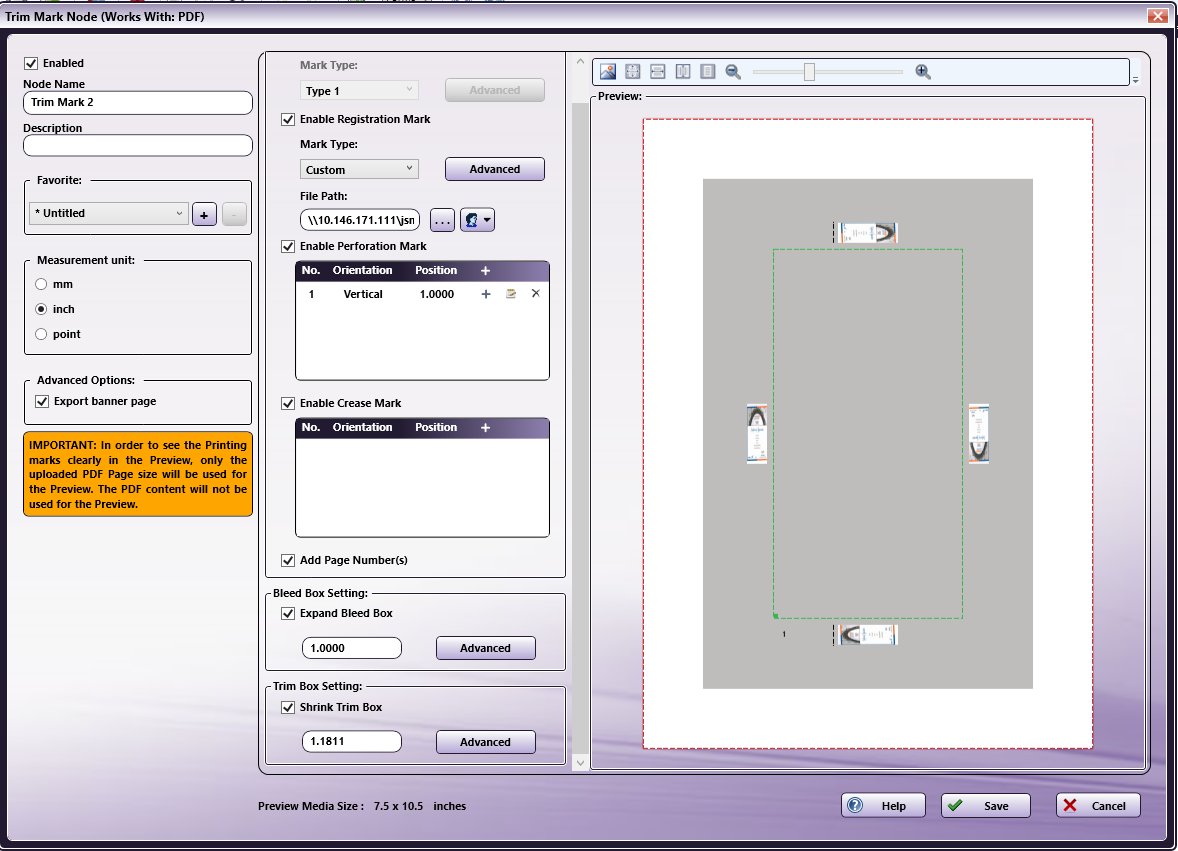
Task: Open the Favorite Untitled dropdown
Action: (107, 213)
